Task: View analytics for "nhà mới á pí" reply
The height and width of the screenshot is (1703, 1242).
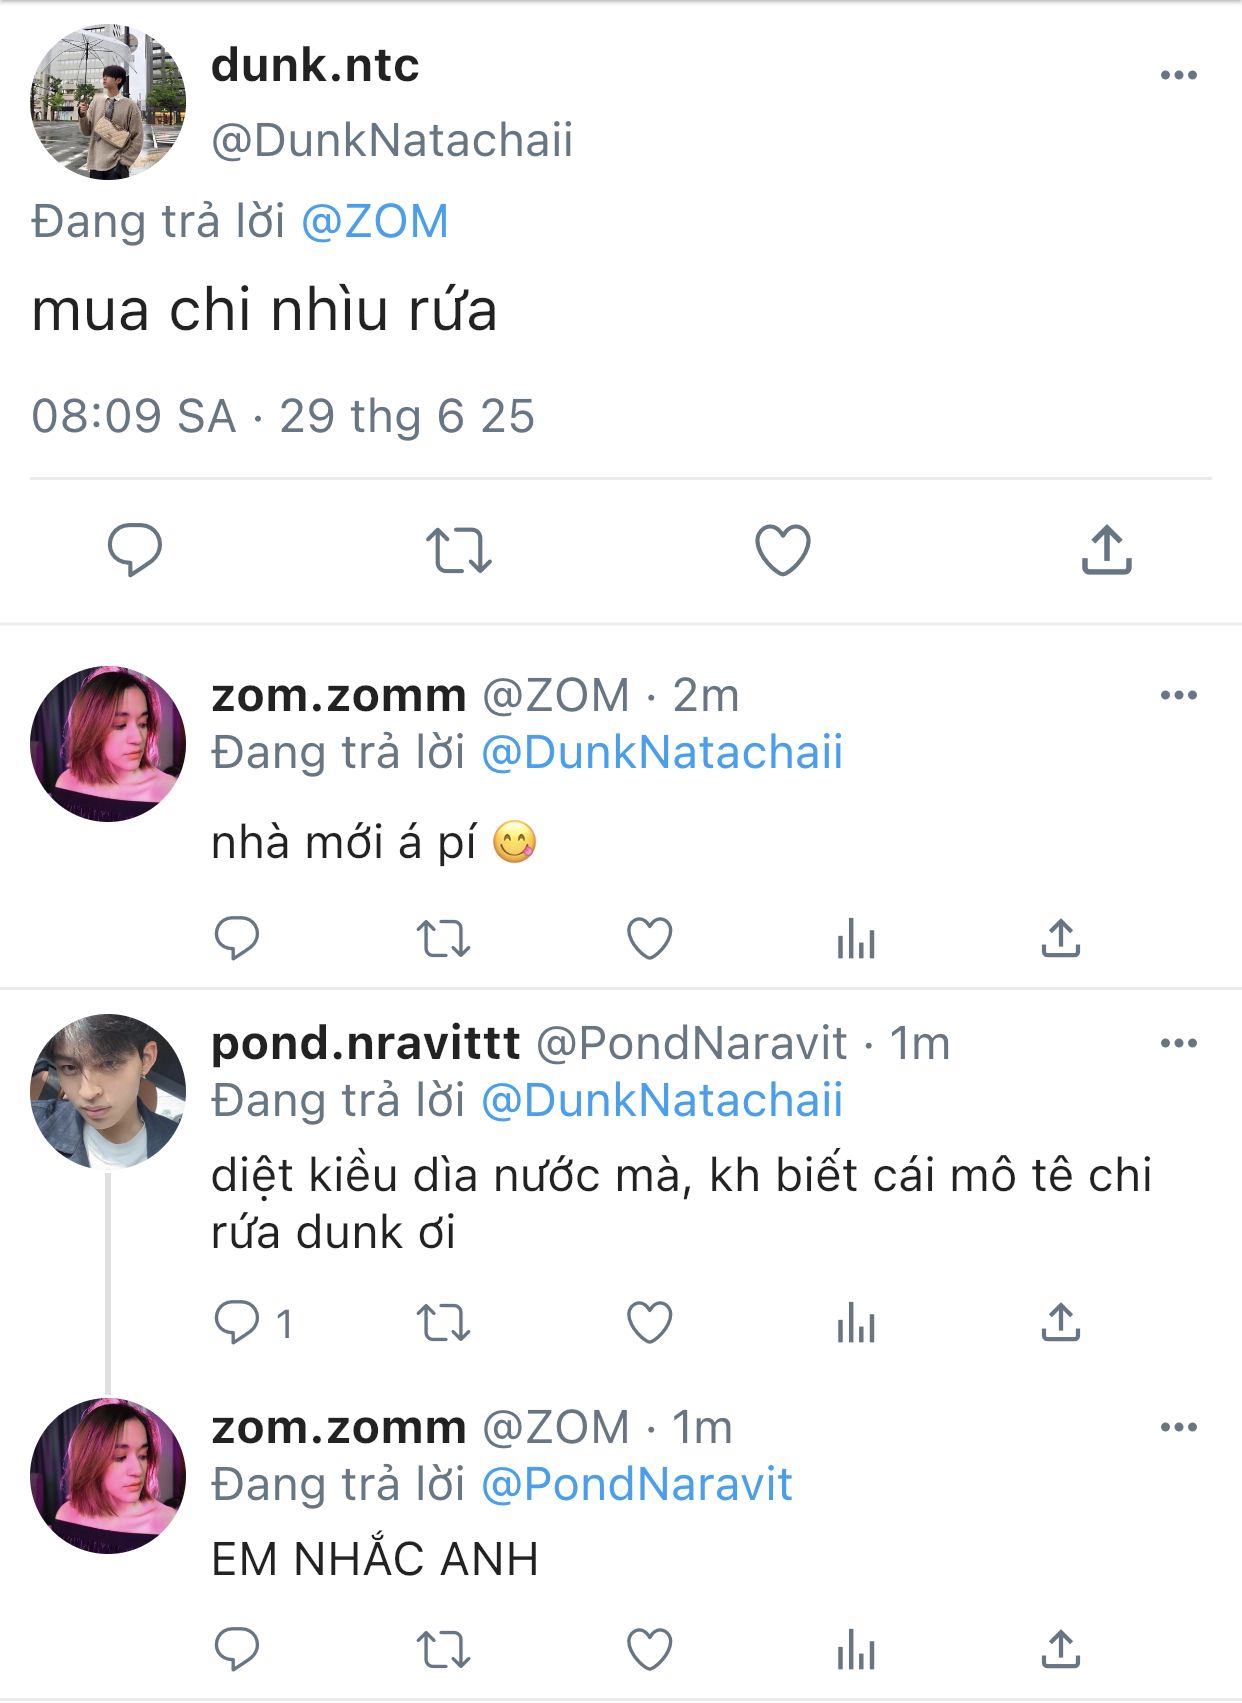Action: 856,939
